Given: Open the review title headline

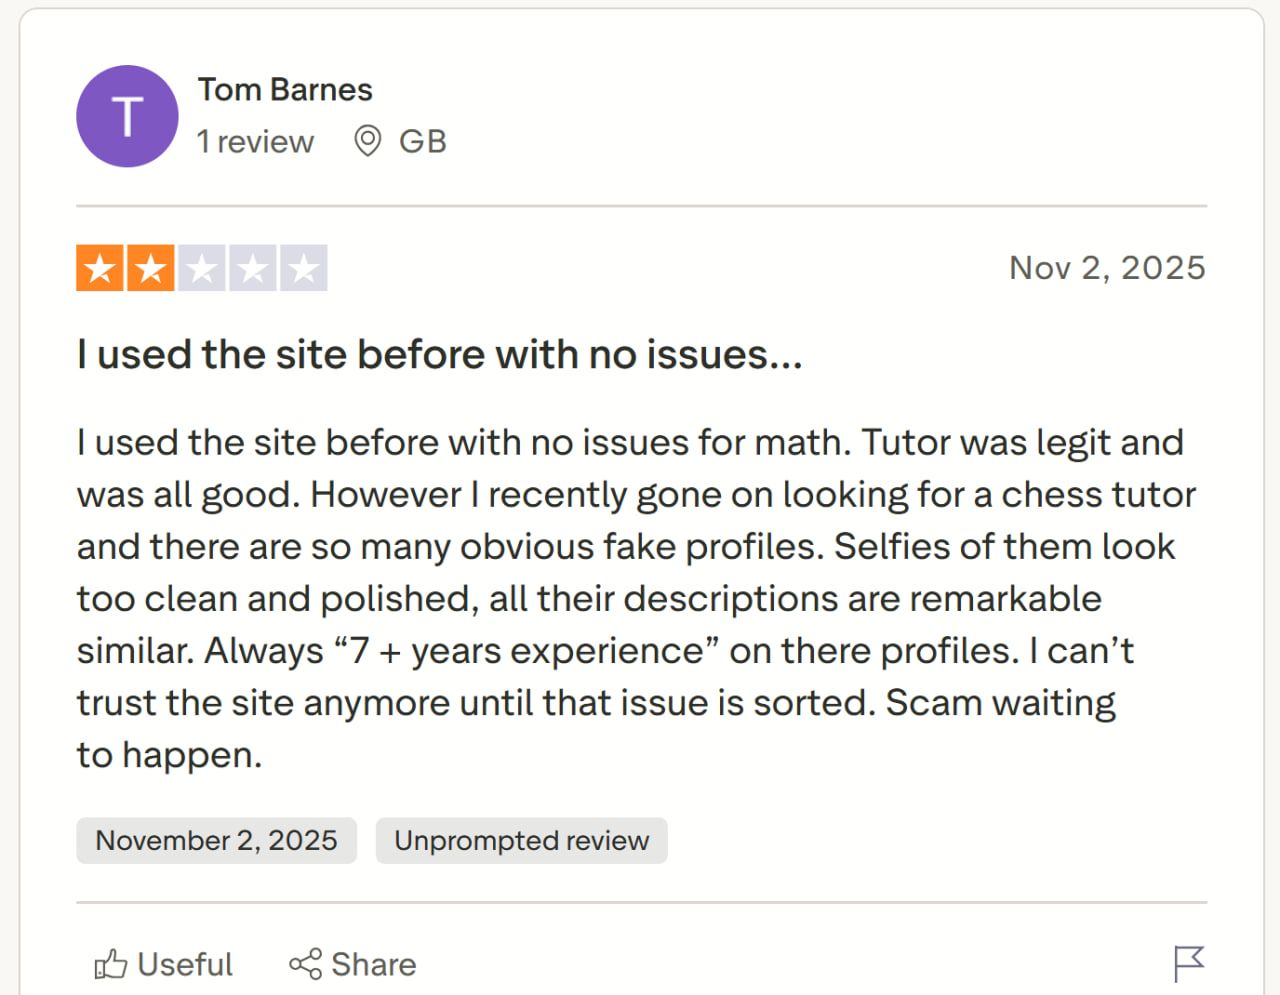Looking at the screenshot, I should click(x=439, y=355).
